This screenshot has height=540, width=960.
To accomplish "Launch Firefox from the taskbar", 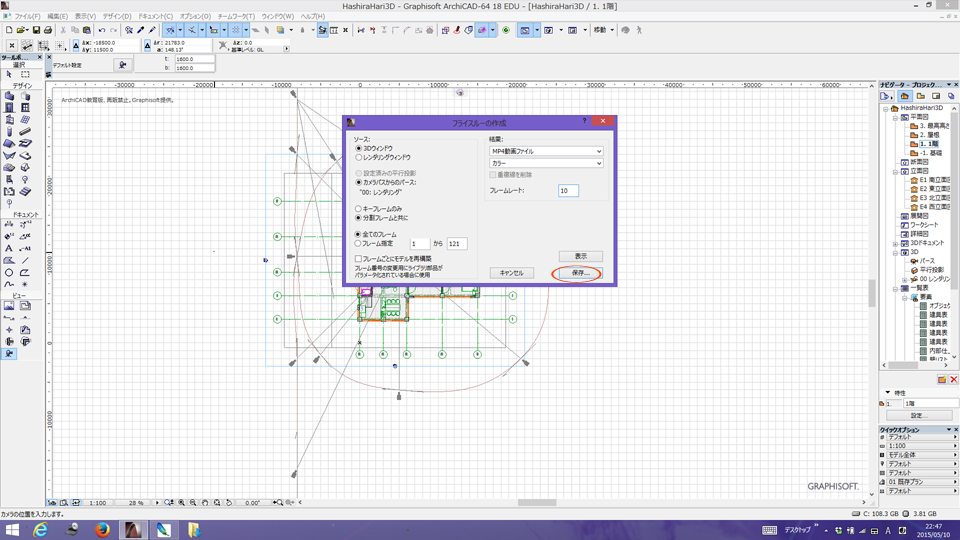I will pos(102,530).
